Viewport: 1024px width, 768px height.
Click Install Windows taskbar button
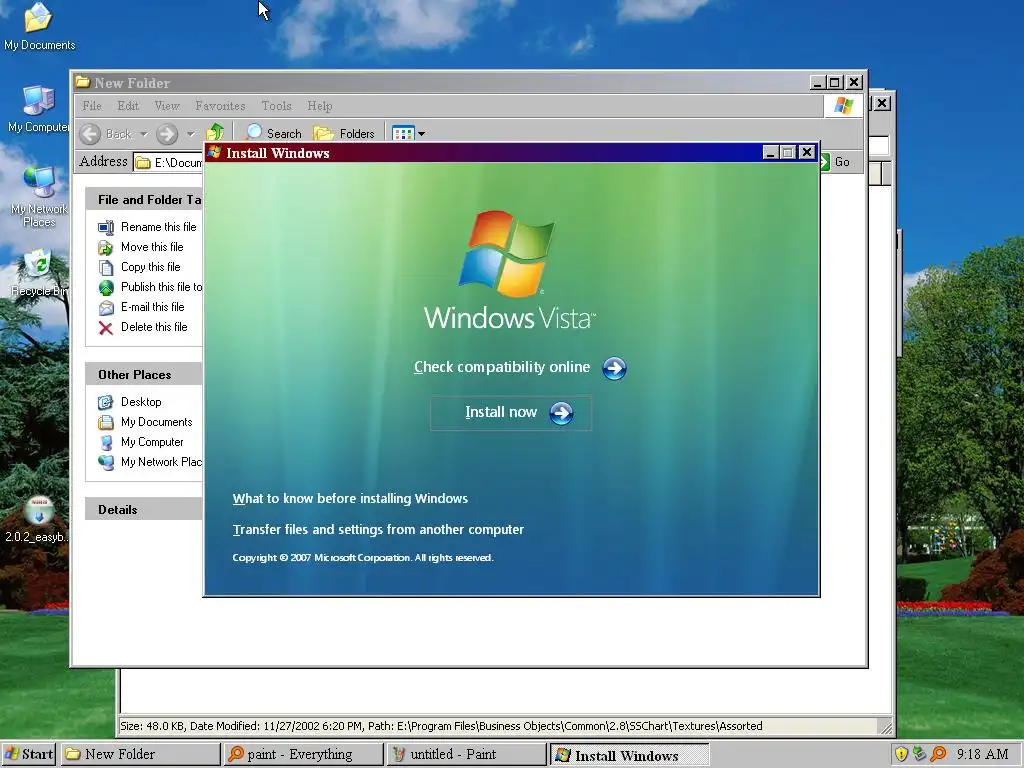click(630, 755)
